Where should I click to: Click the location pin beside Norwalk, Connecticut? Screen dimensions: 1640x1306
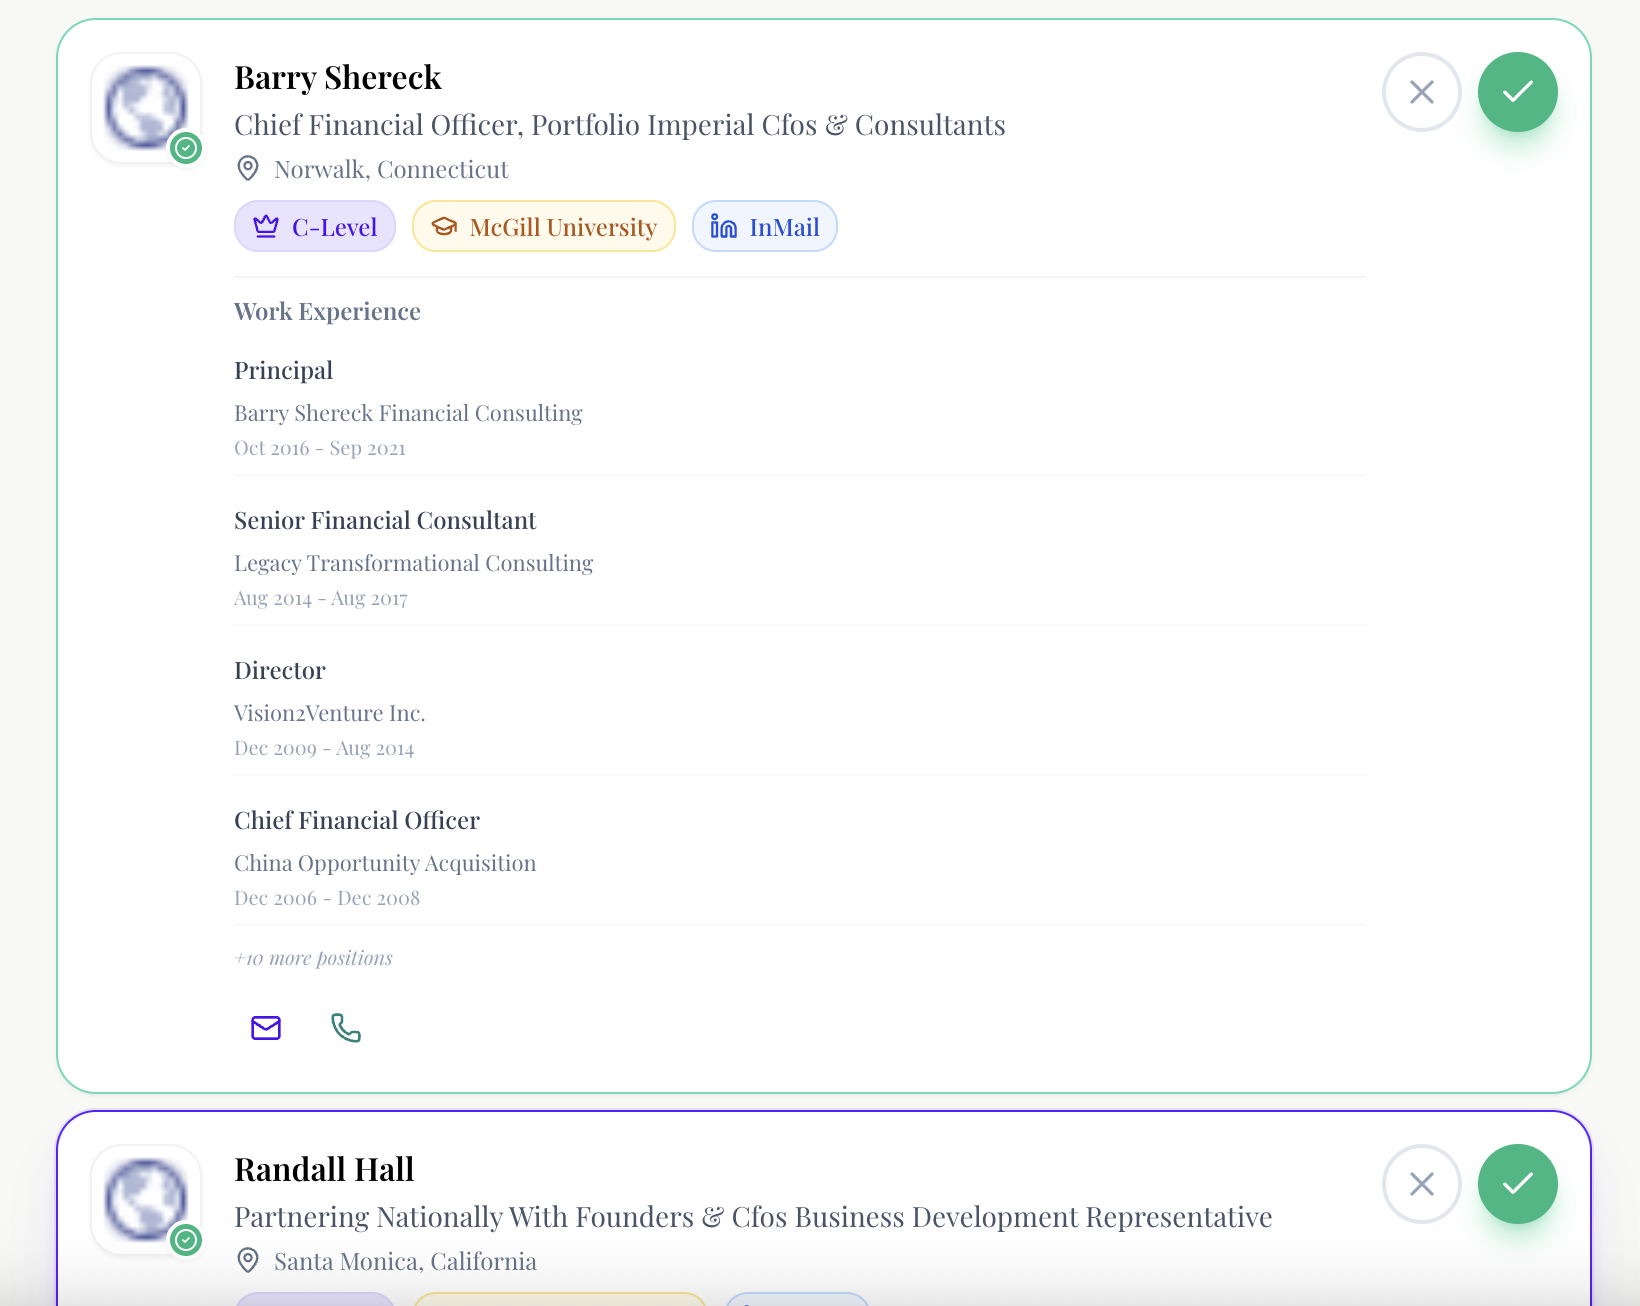coord(248,168)
